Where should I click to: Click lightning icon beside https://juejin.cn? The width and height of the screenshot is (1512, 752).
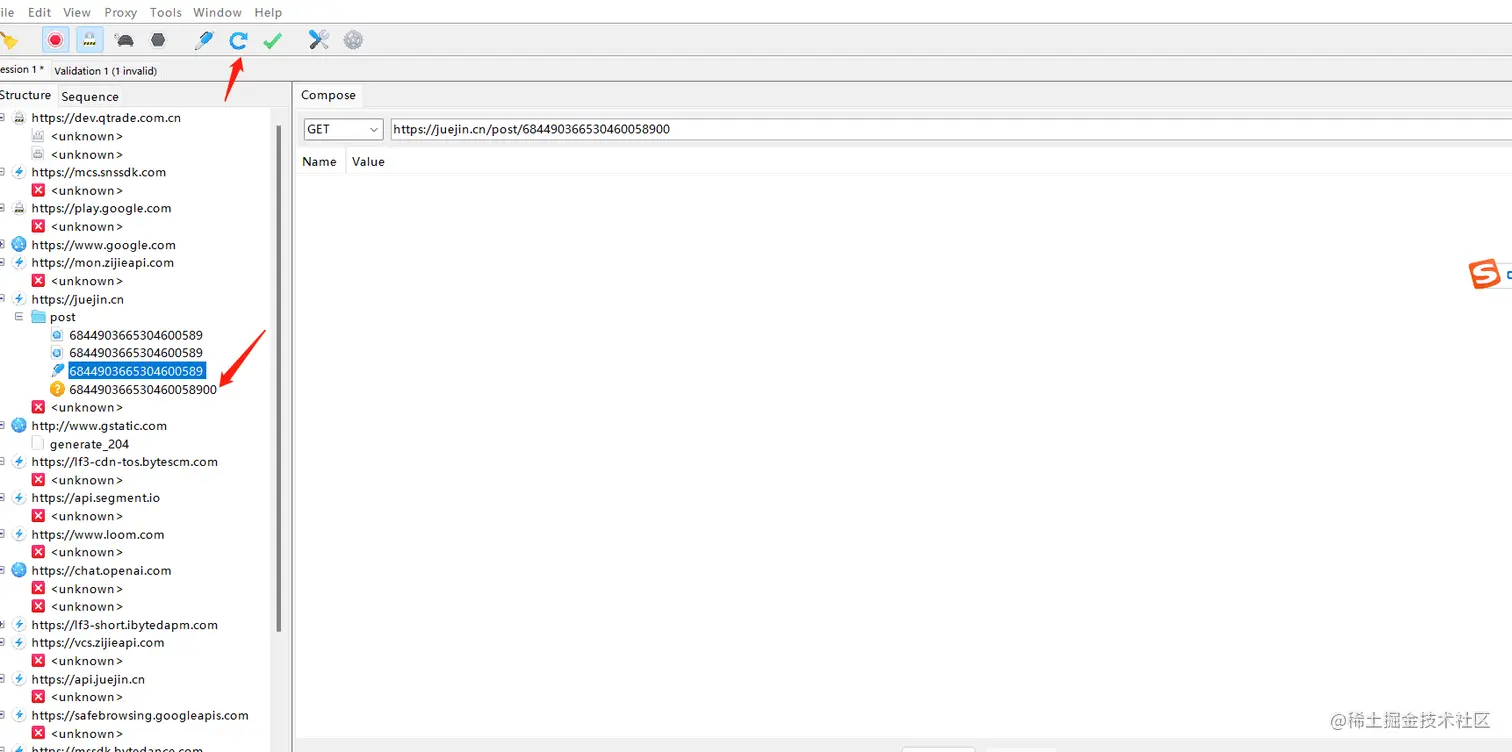tap(19, 299)
